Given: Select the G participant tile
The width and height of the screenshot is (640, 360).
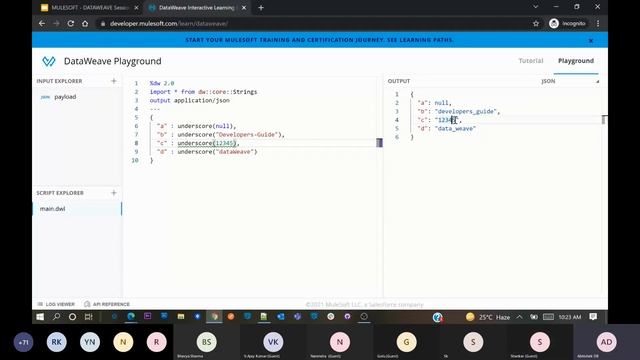Looking at the screenshot, I should 406,342.
